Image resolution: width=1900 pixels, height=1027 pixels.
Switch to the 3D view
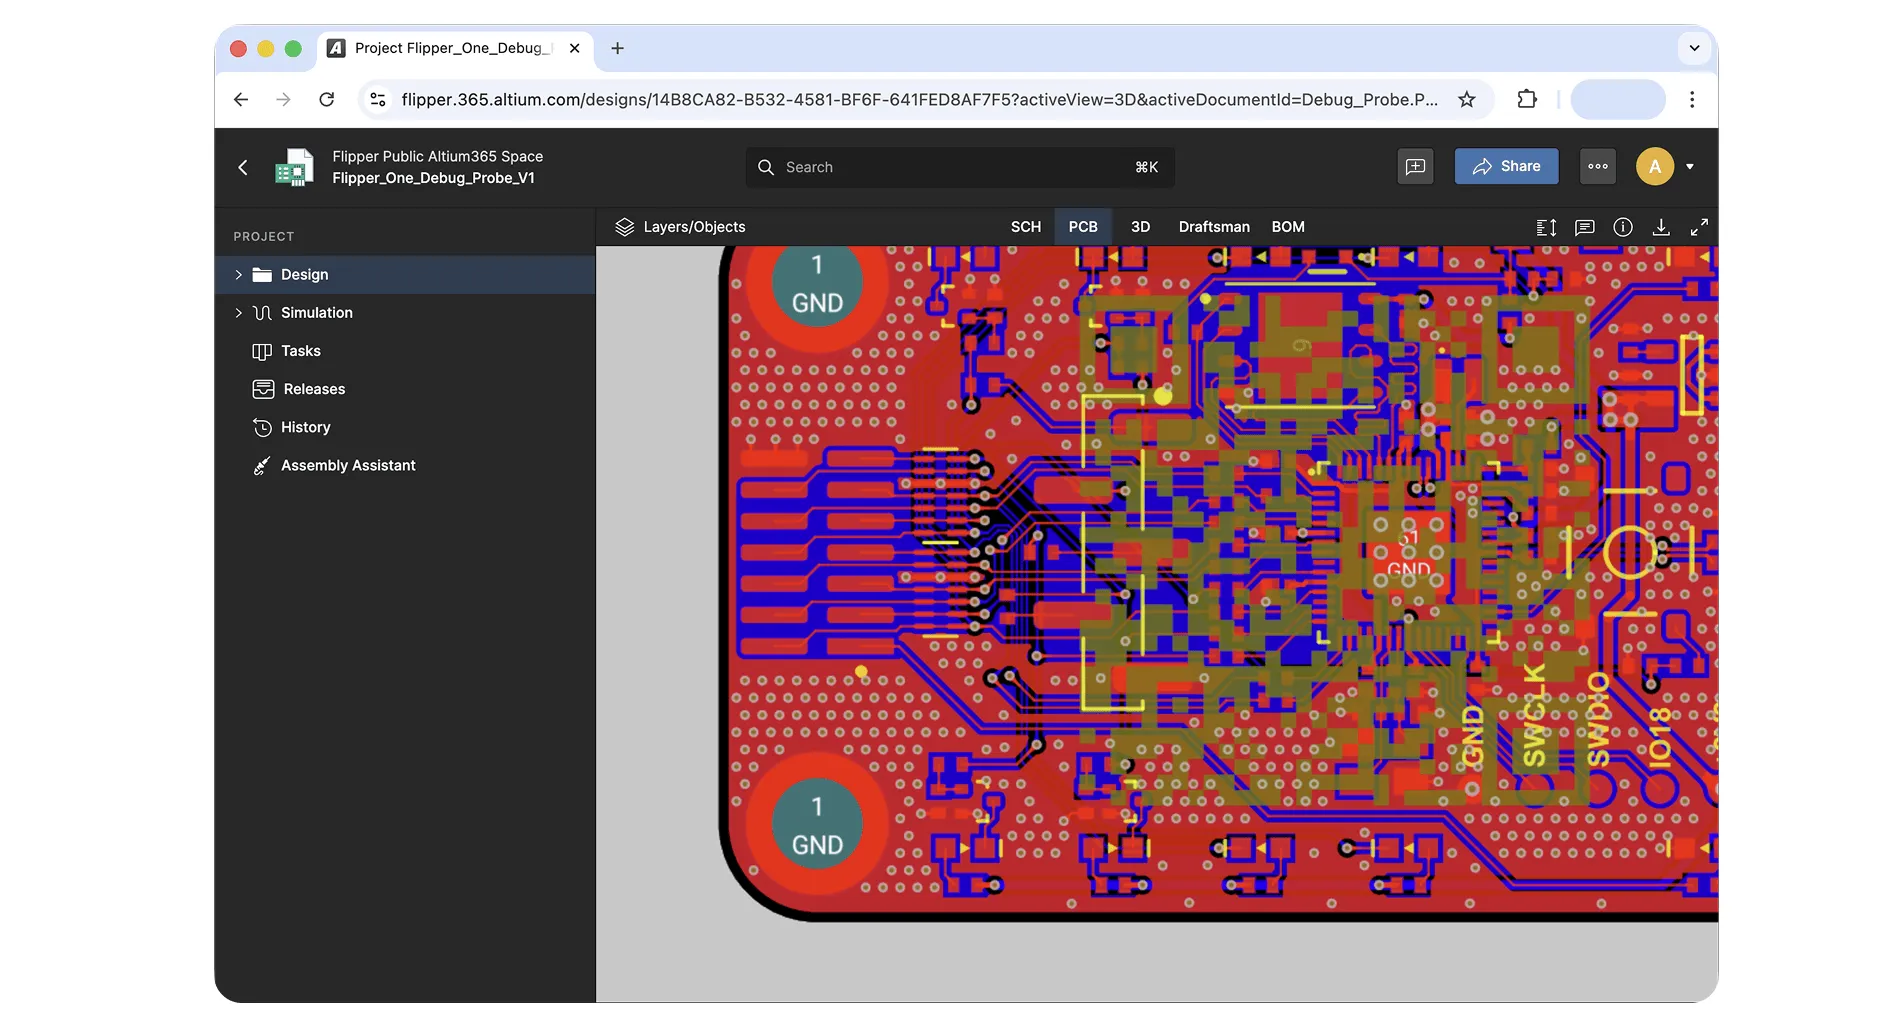coord(1140,227)
